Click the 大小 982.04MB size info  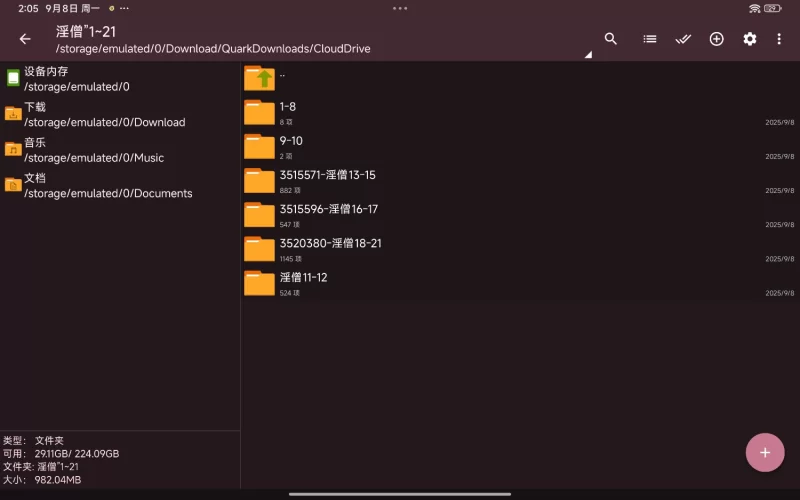pyautogui.click(x=42, y=480)
